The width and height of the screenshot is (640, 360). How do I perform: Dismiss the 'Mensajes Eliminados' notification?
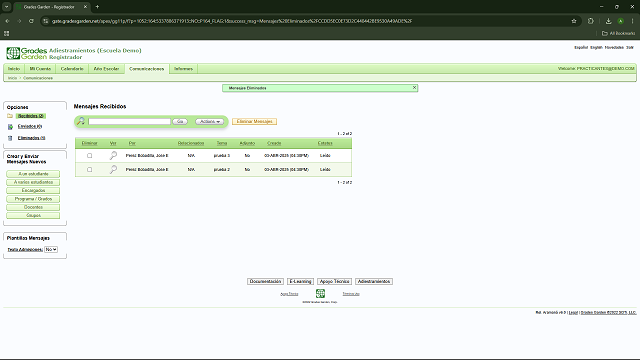click(x=414, y=88)
